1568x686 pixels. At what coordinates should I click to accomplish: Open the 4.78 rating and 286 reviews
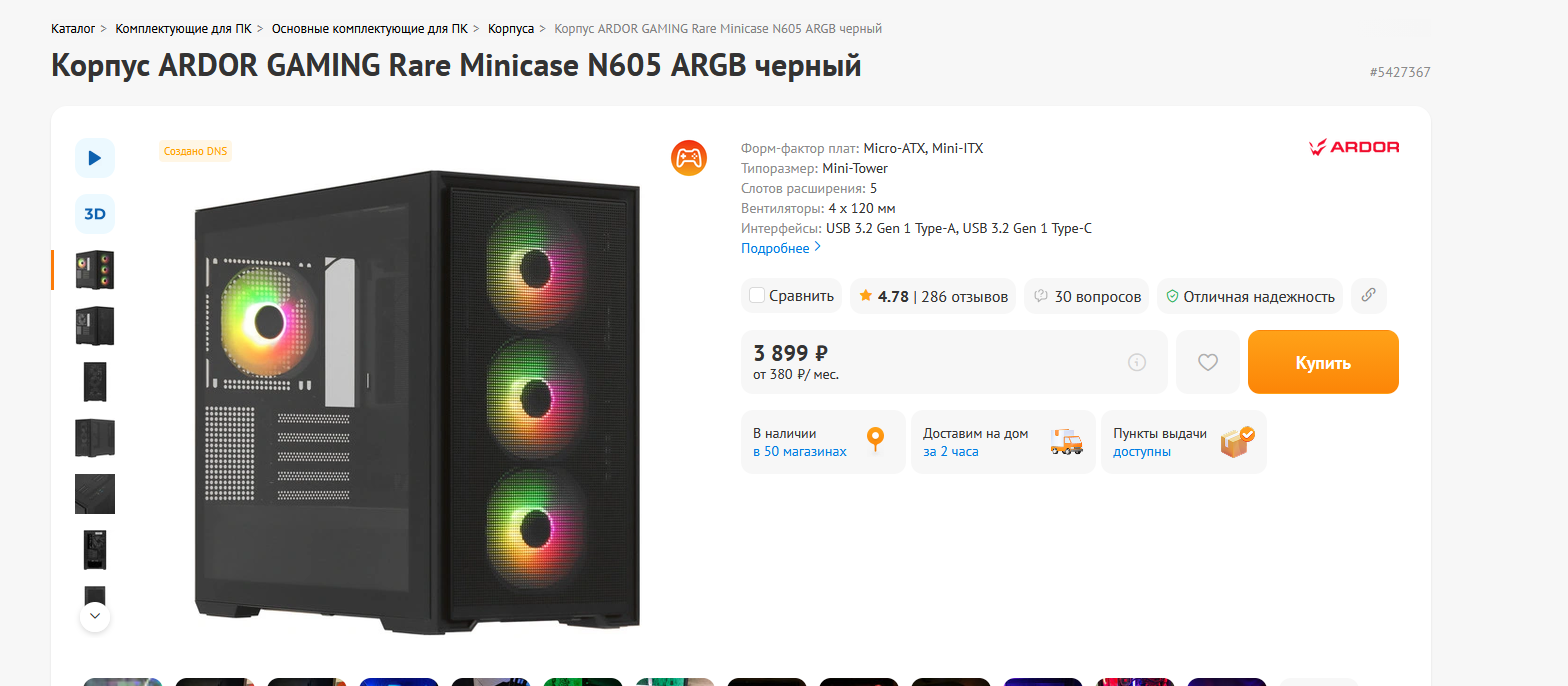point(933,296)
